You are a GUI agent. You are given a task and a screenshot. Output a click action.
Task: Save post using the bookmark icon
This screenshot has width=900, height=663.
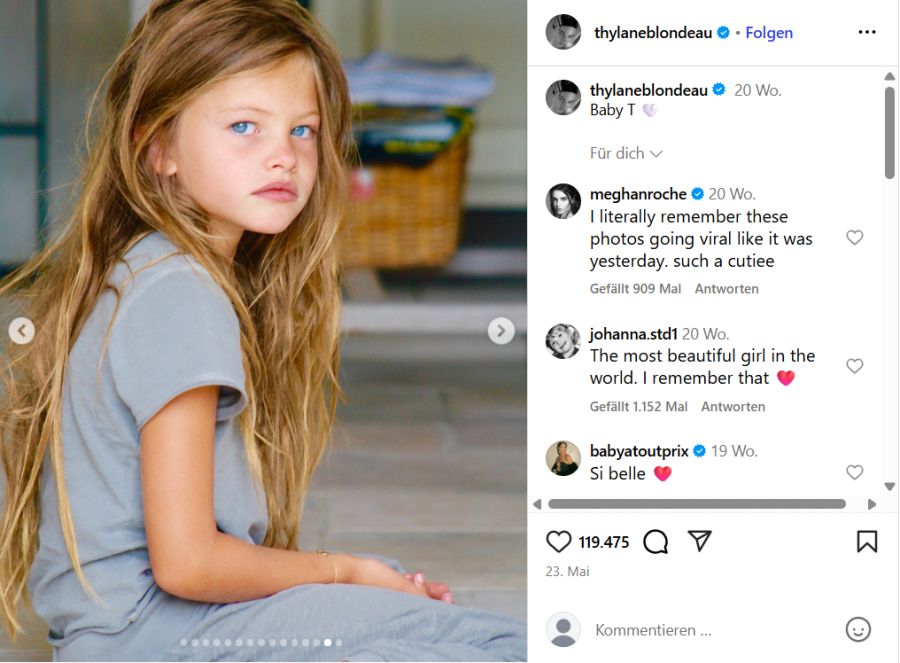(x=867, y=542)
